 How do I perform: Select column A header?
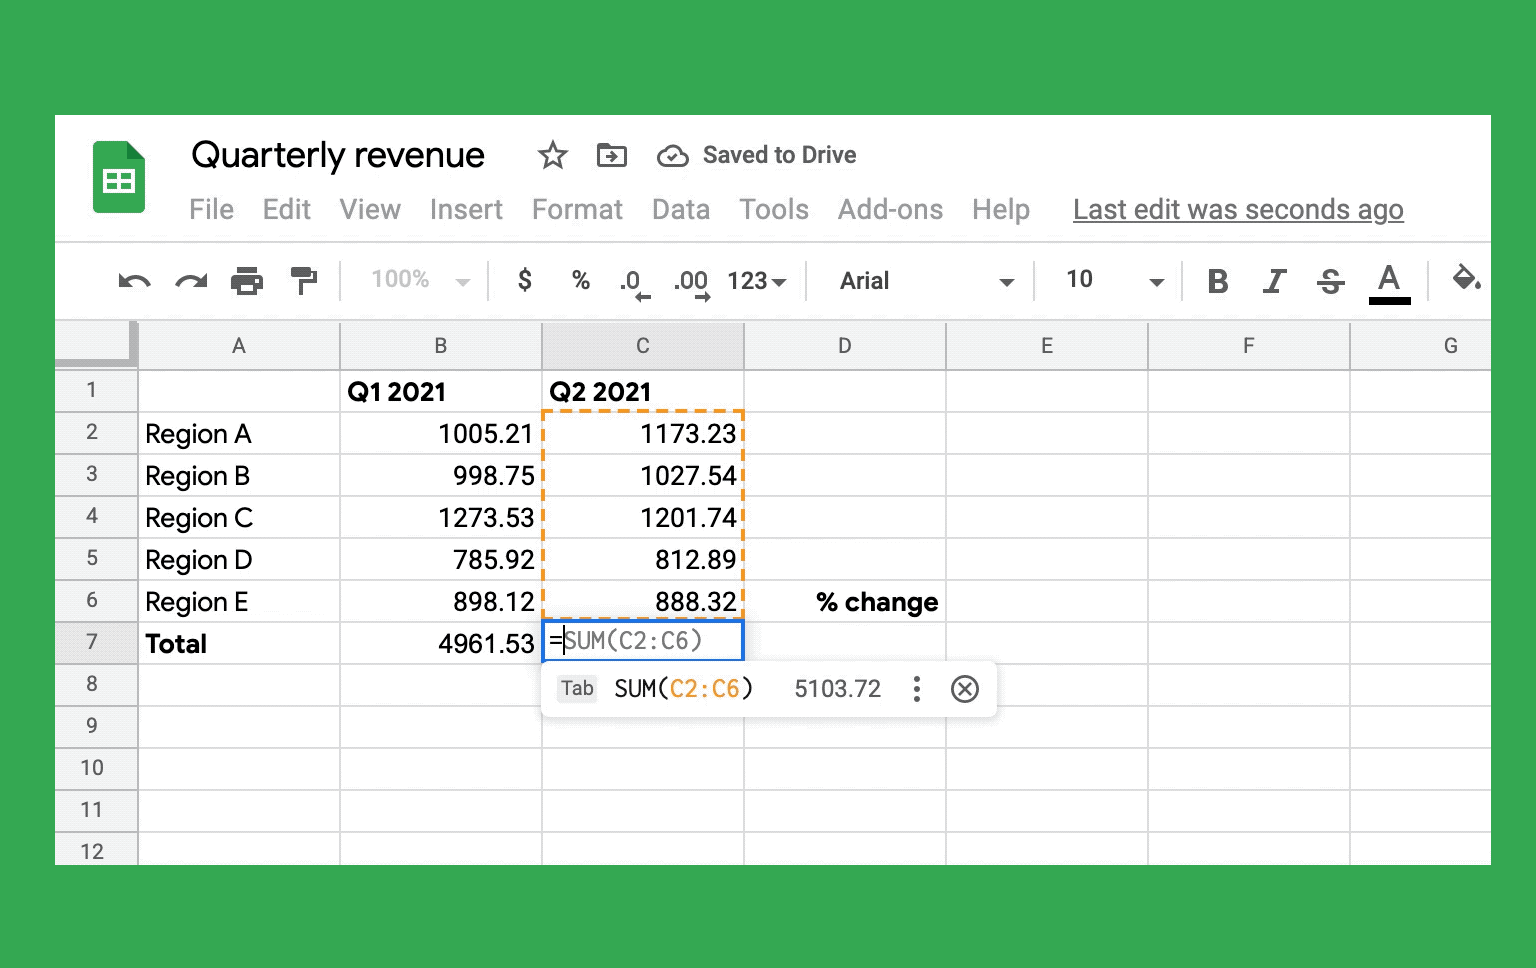point(239,346)
